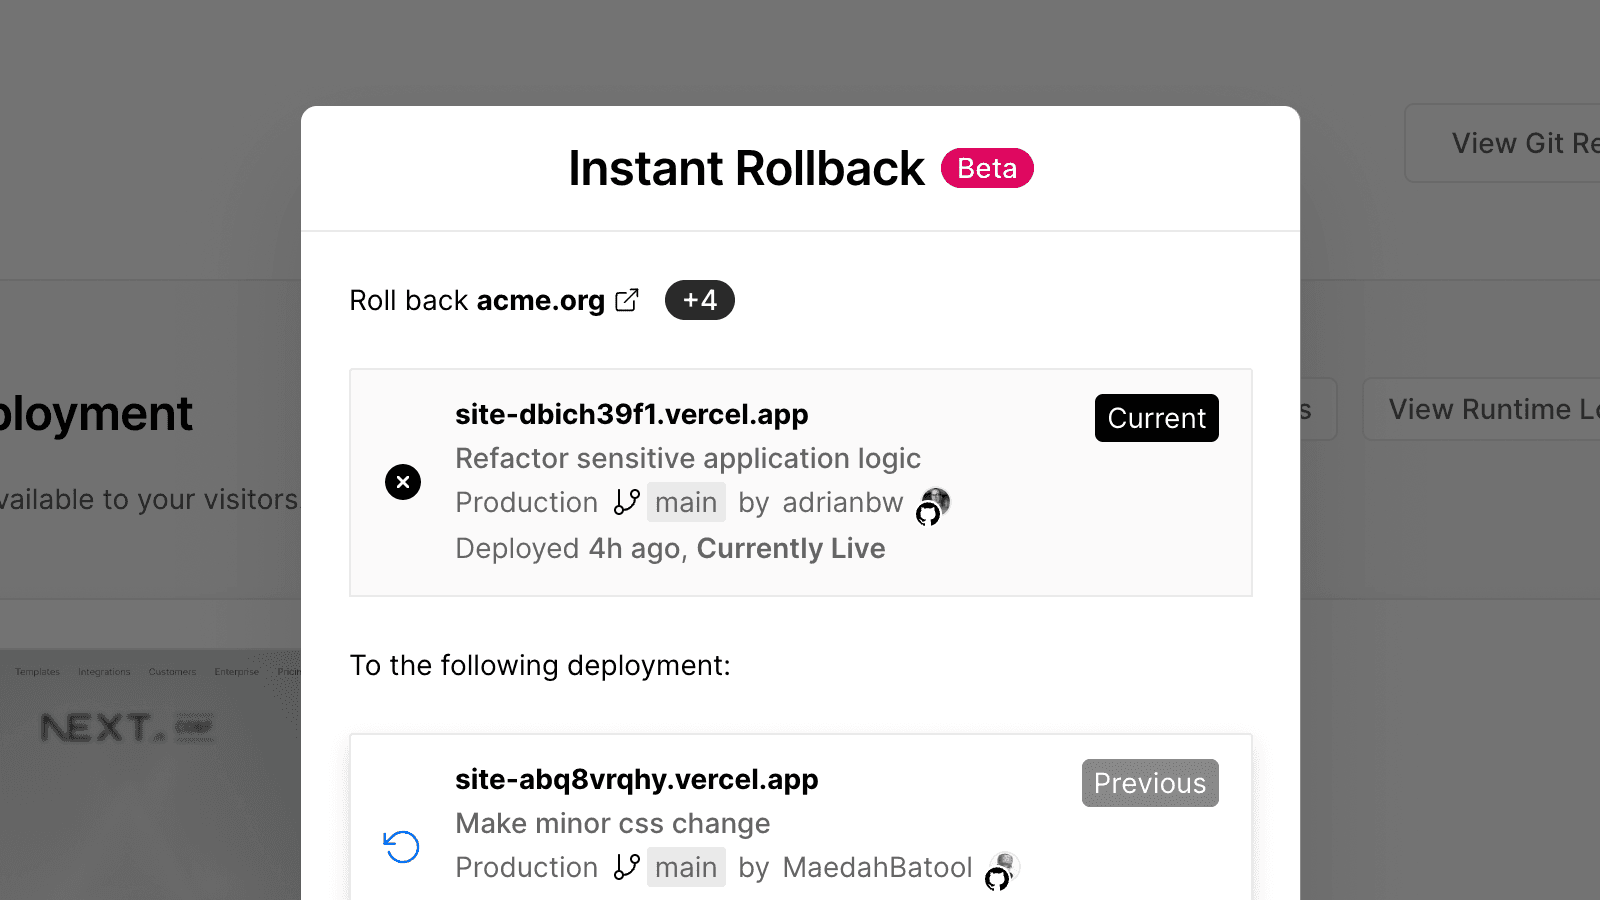
Task: Click the black X status icon
Action: (403, 482)
